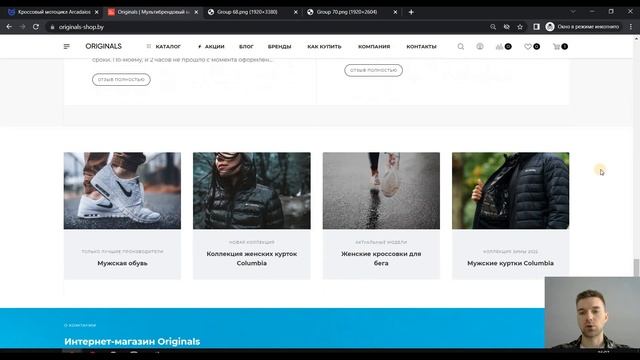The width and height of the screenshot is (640, 360).
Task: Reload the page with refresh icon
Action: [x=36, y=27]
